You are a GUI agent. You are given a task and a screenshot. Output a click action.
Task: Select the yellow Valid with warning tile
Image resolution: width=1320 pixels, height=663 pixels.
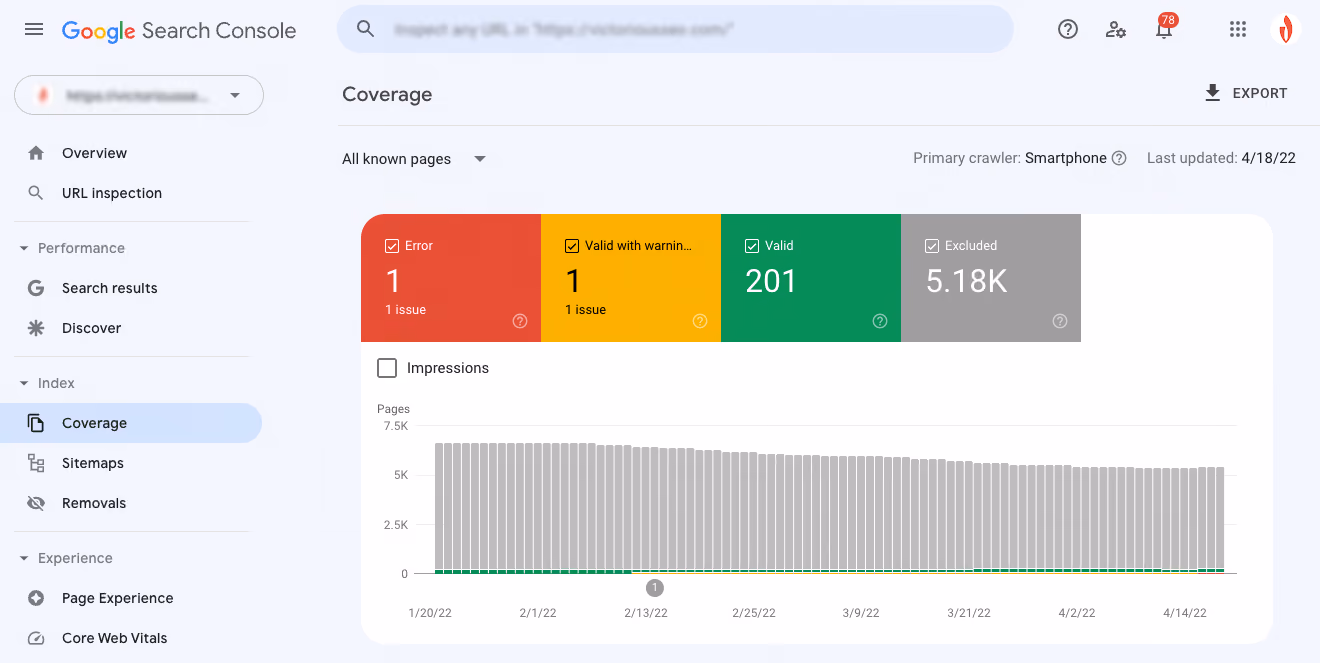pyautogui.click(x=631, y=278)
